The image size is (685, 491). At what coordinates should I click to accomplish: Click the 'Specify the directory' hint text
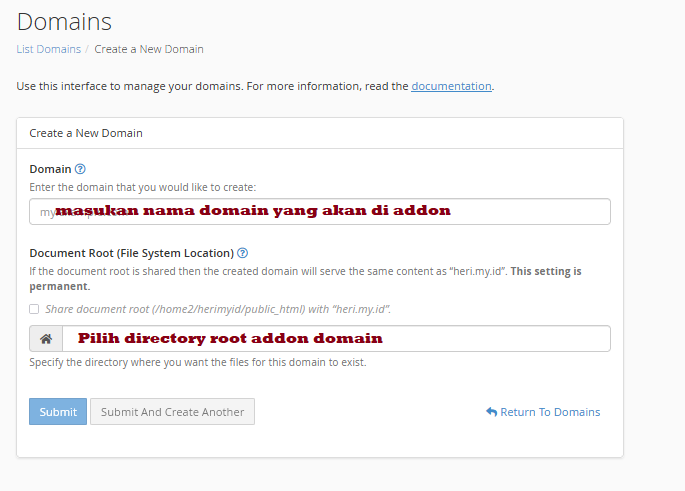tap(197, 362)
